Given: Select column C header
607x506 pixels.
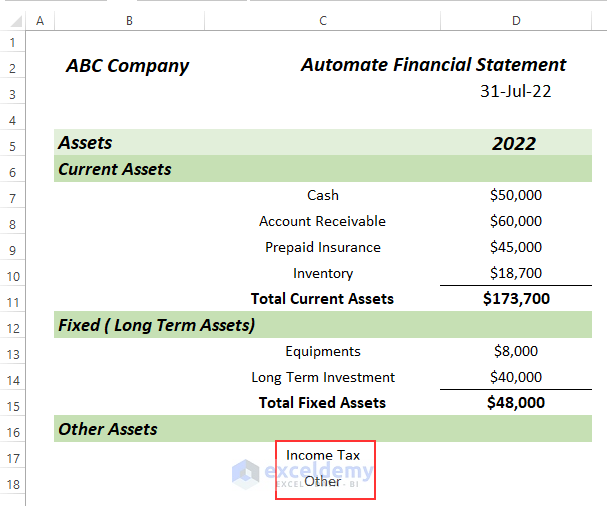Looking at the screenshot, I should pos(322,20).
